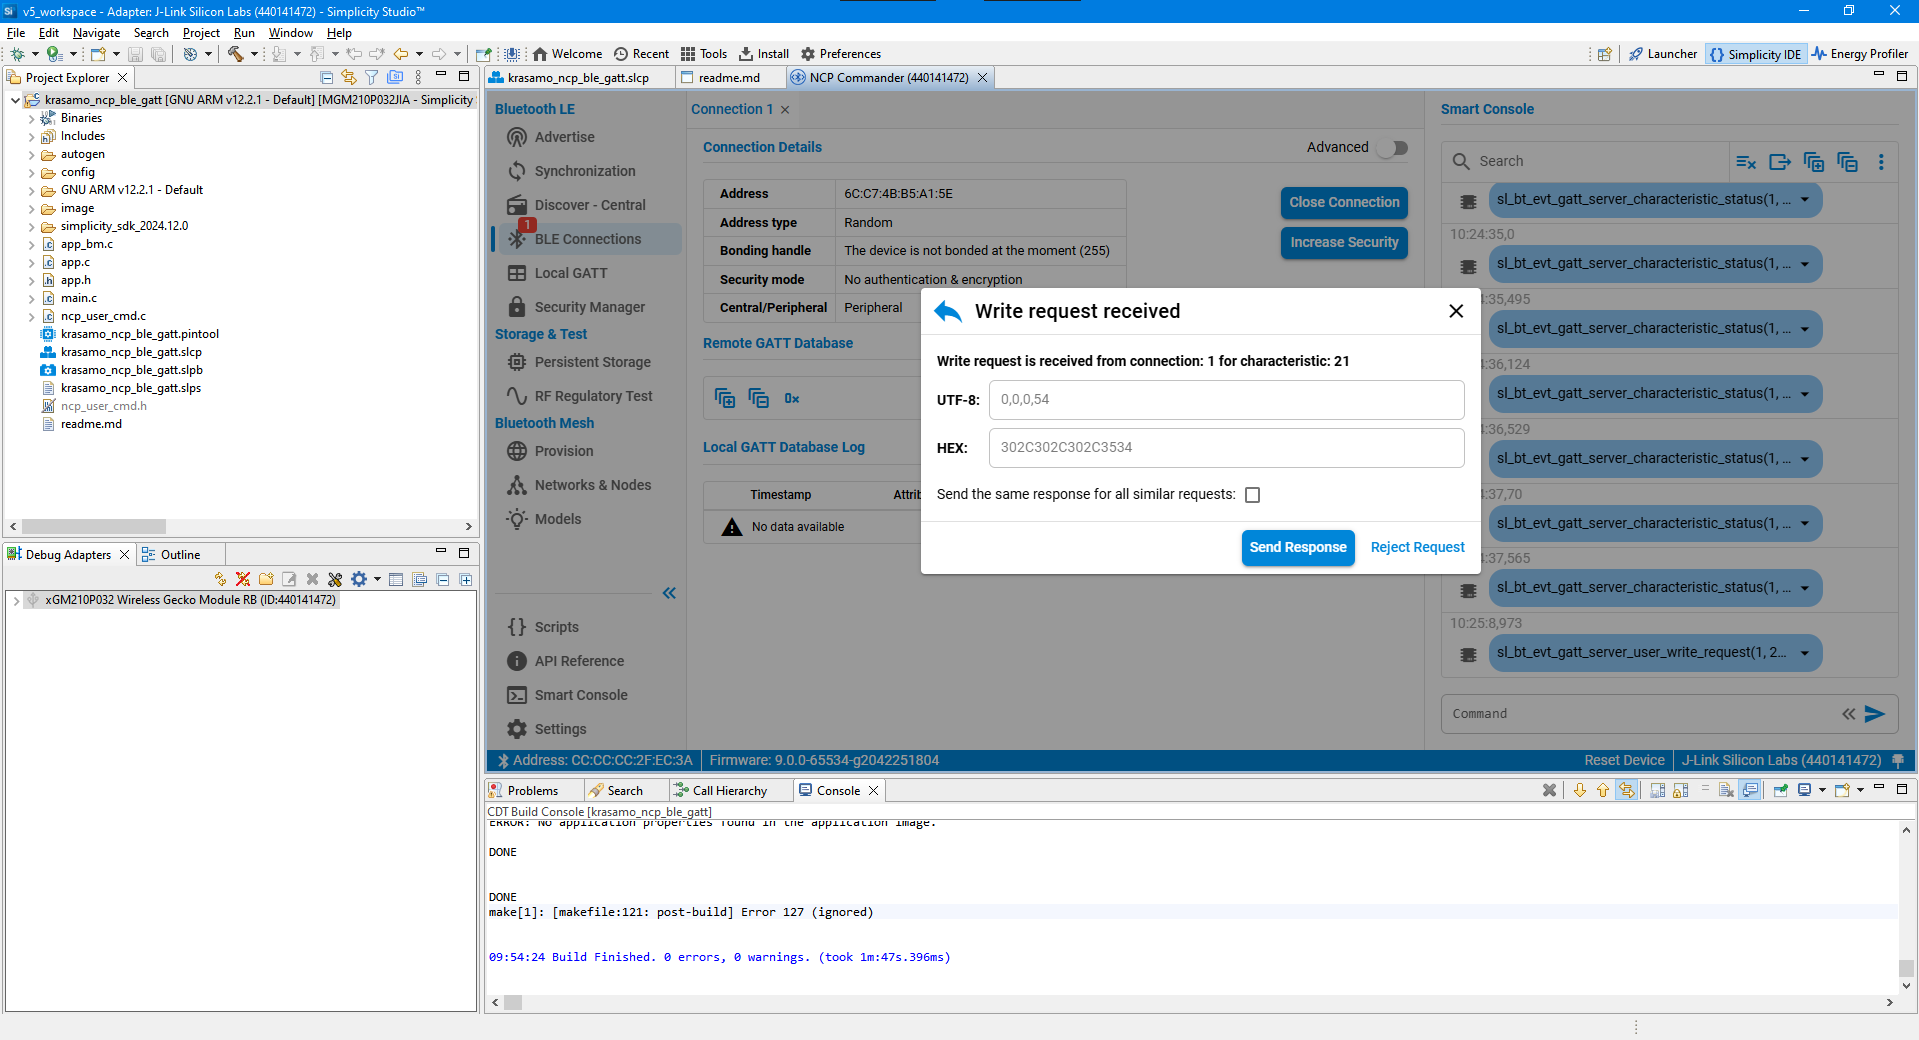Click the UTF-8 value input field
The width and height of the screenshot is (1919, 1040).
pyautogui.click(x=1226, y=400)
